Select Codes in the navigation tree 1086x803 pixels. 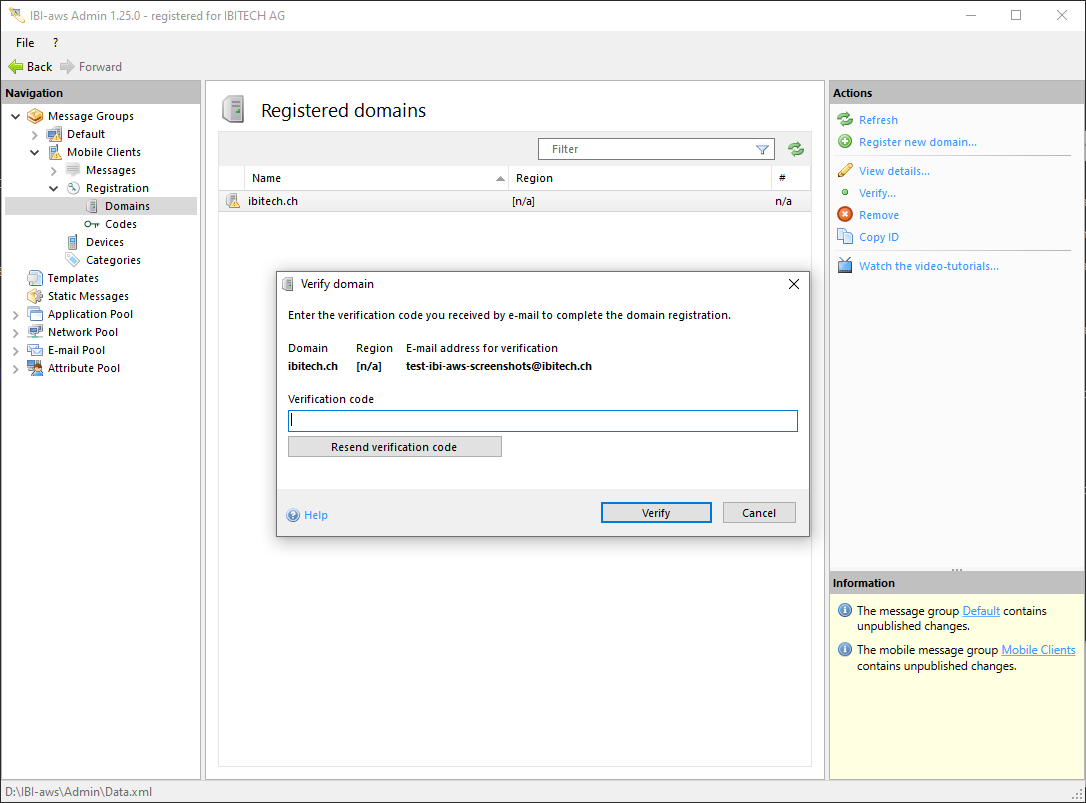click(x=120, y=224)
